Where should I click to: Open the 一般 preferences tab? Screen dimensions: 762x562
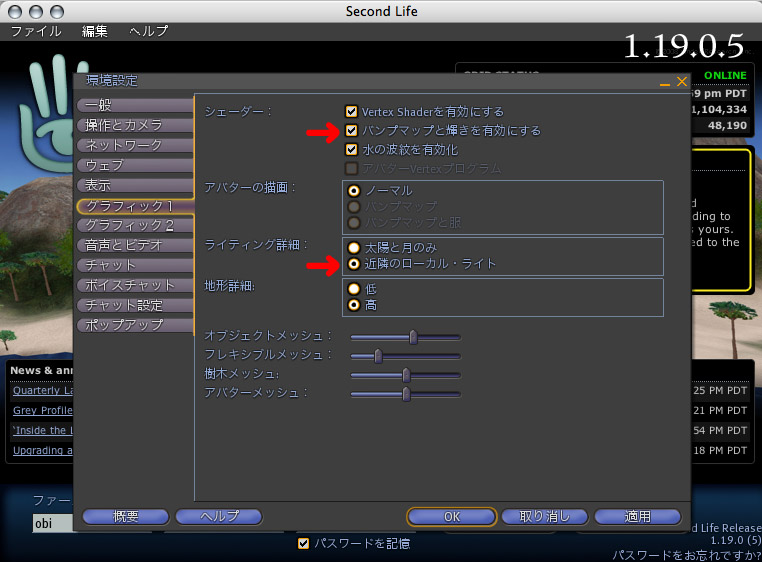point(135,105)
